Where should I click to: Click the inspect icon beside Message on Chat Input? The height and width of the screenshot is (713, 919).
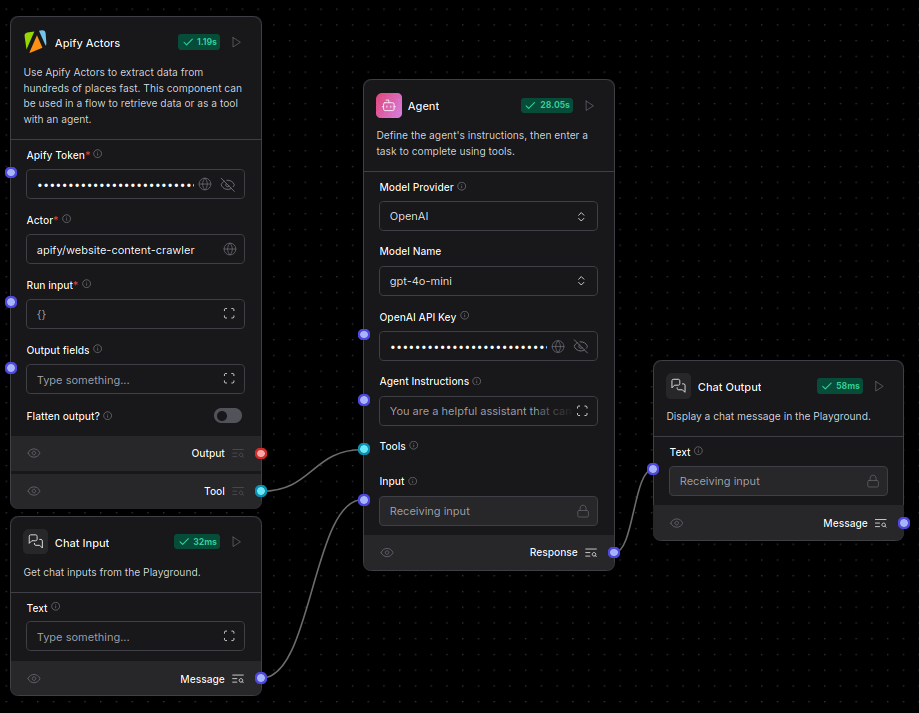pyautogui.click(x=238, y=678)
